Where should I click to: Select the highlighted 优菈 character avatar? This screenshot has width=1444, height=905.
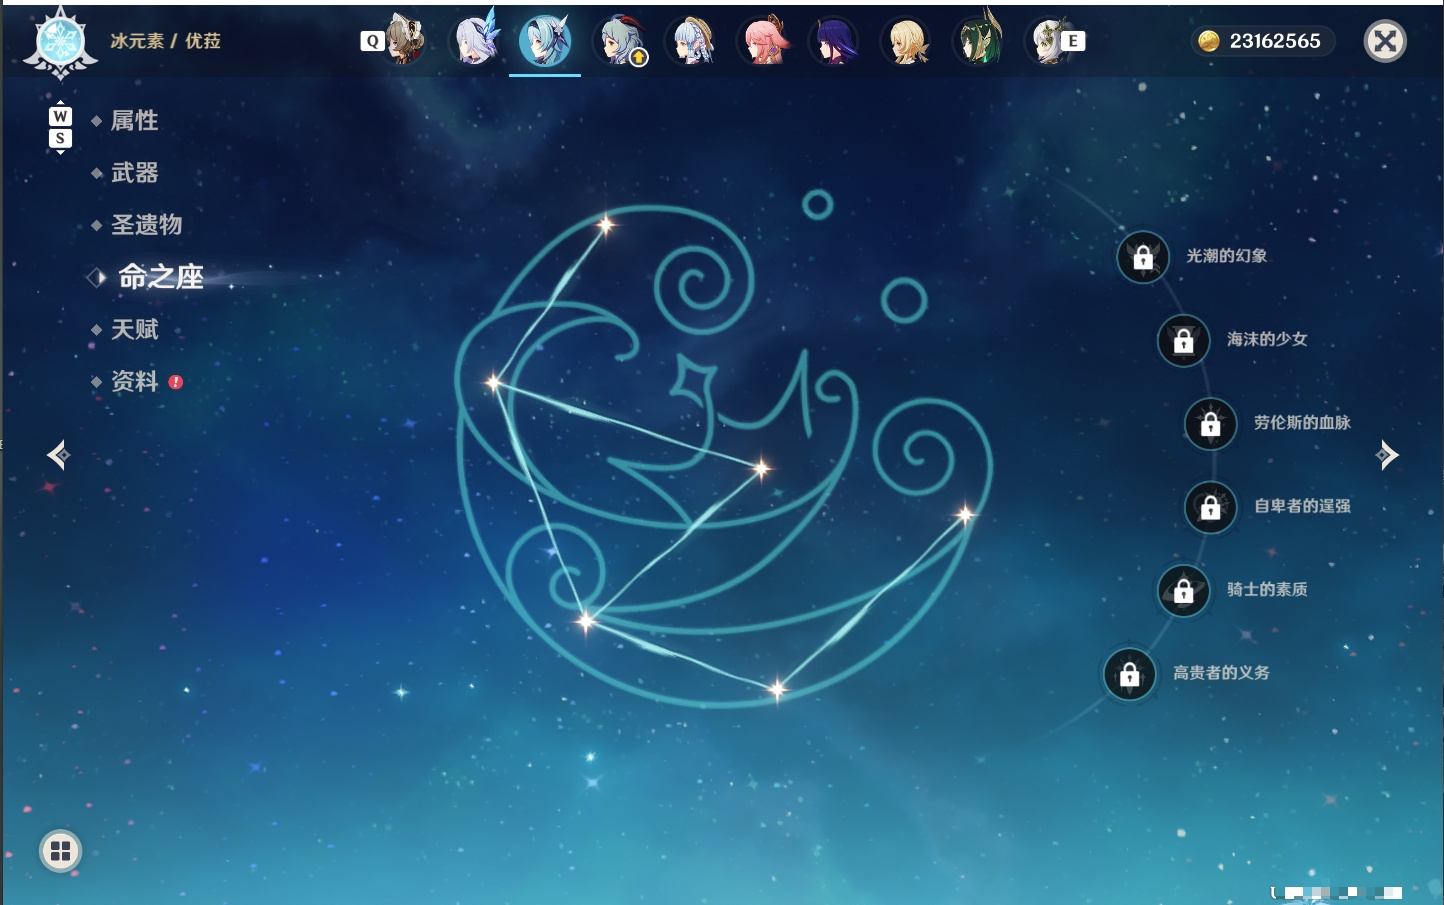point(545,41)
